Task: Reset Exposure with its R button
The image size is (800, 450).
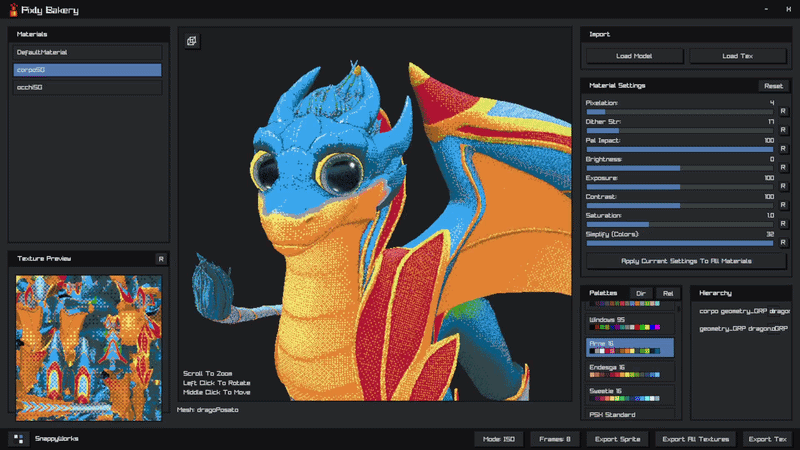Action: pos(783,187)
